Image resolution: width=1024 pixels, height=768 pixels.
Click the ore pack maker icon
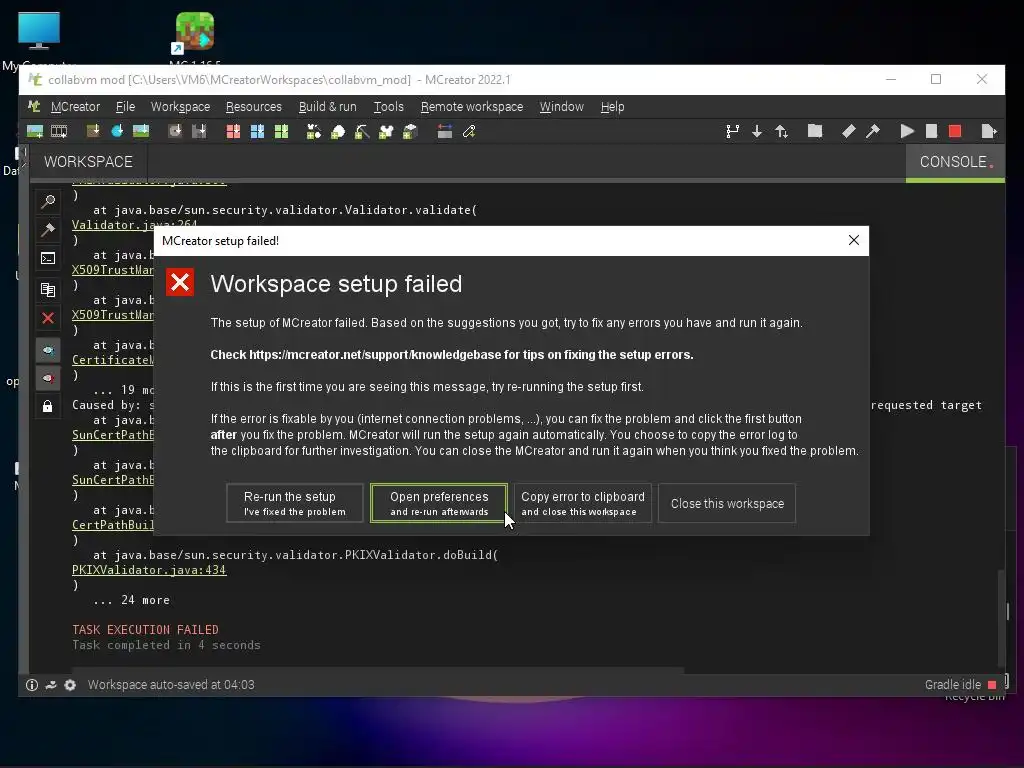[x=338, y=131]
